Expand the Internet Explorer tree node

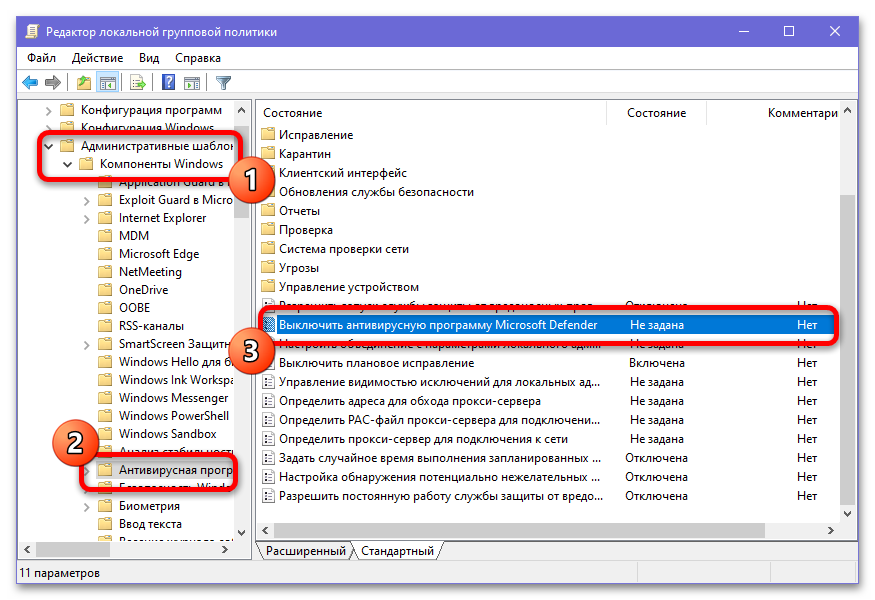click(x=86, y=219)
